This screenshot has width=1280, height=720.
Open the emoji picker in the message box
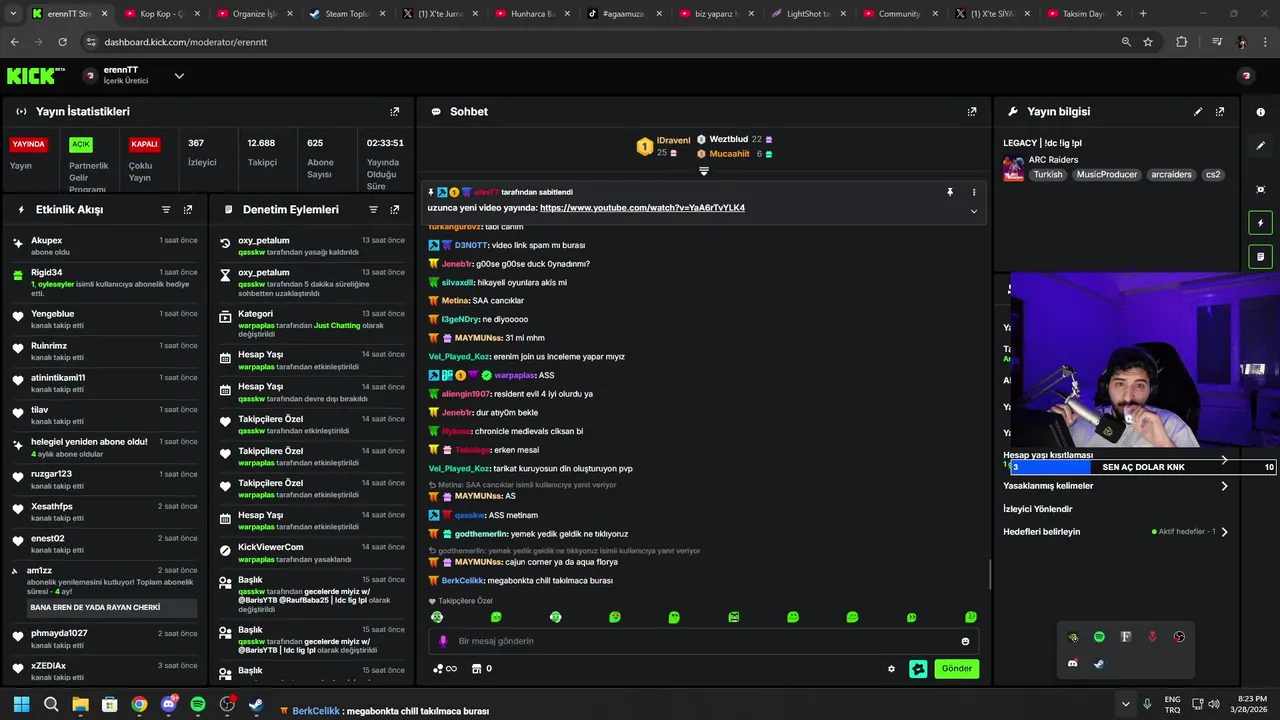[965, 641]
